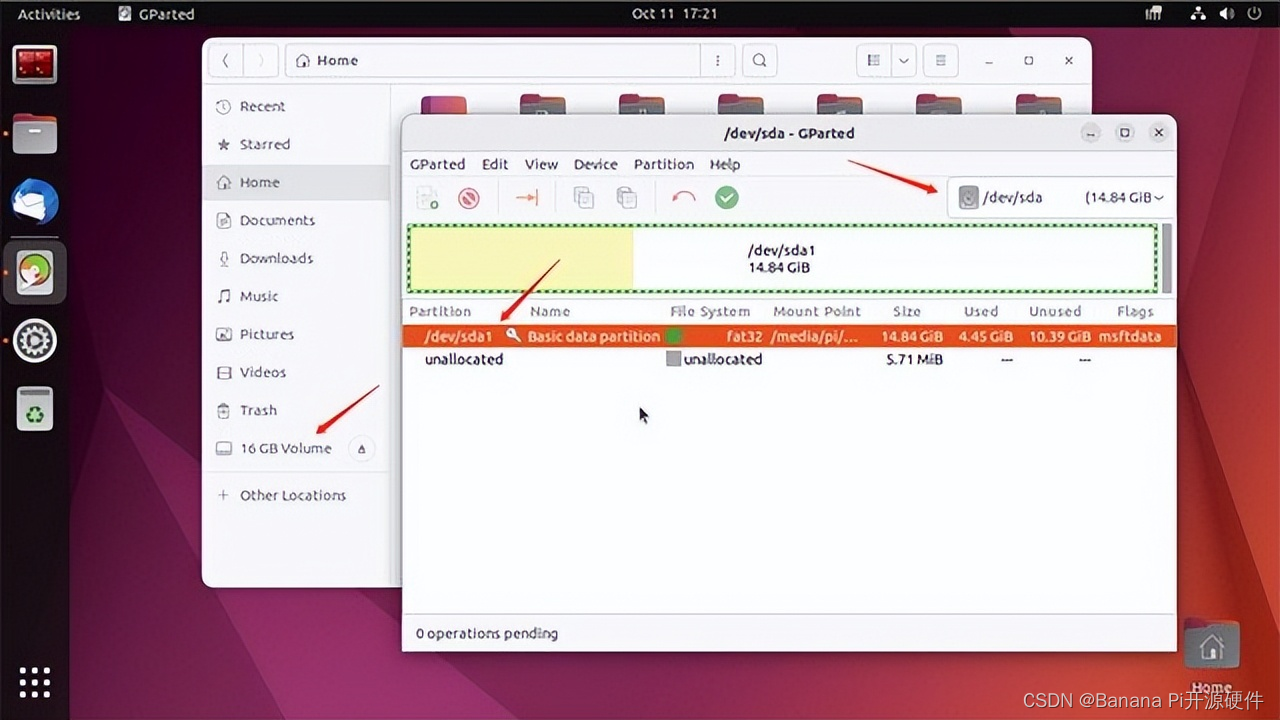Click the File System column header
The height and width of the screenshot is (720, 1280).
(710, 311)
